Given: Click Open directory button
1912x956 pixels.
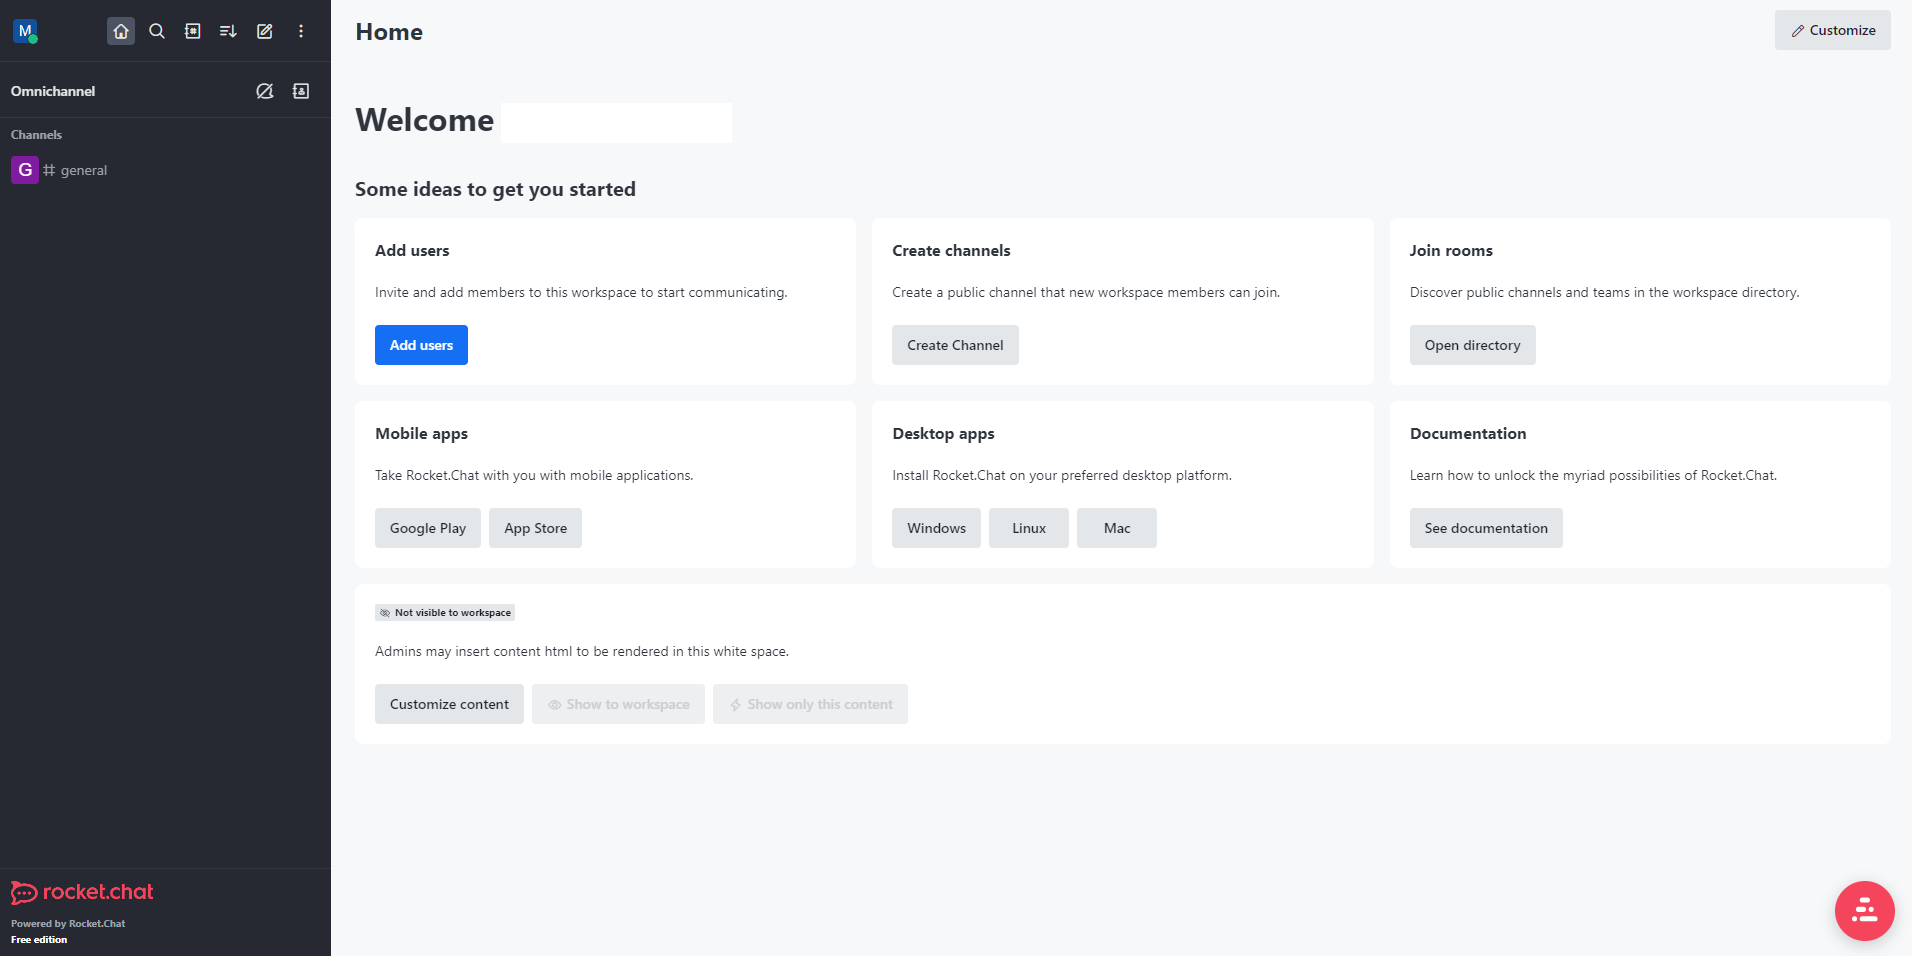Looking at the screenshot, I should coord(1472,345).
